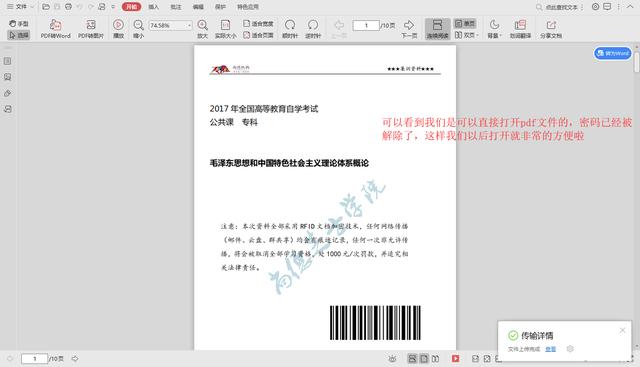This screenshot has height=367, width=640.
Task: Switch to the 插入 ribbon tab
Action: point(153,7)
